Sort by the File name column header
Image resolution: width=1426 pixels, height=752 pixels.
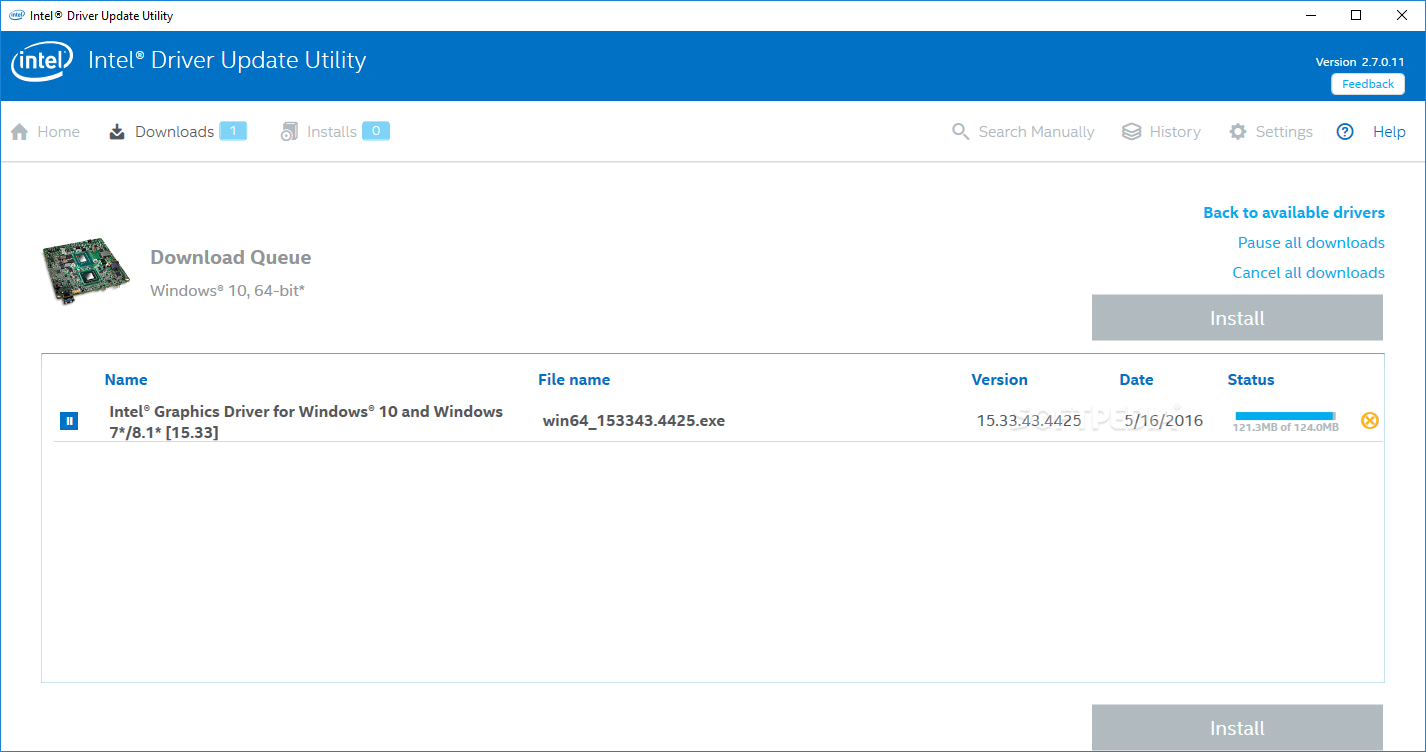pos(574,380)
